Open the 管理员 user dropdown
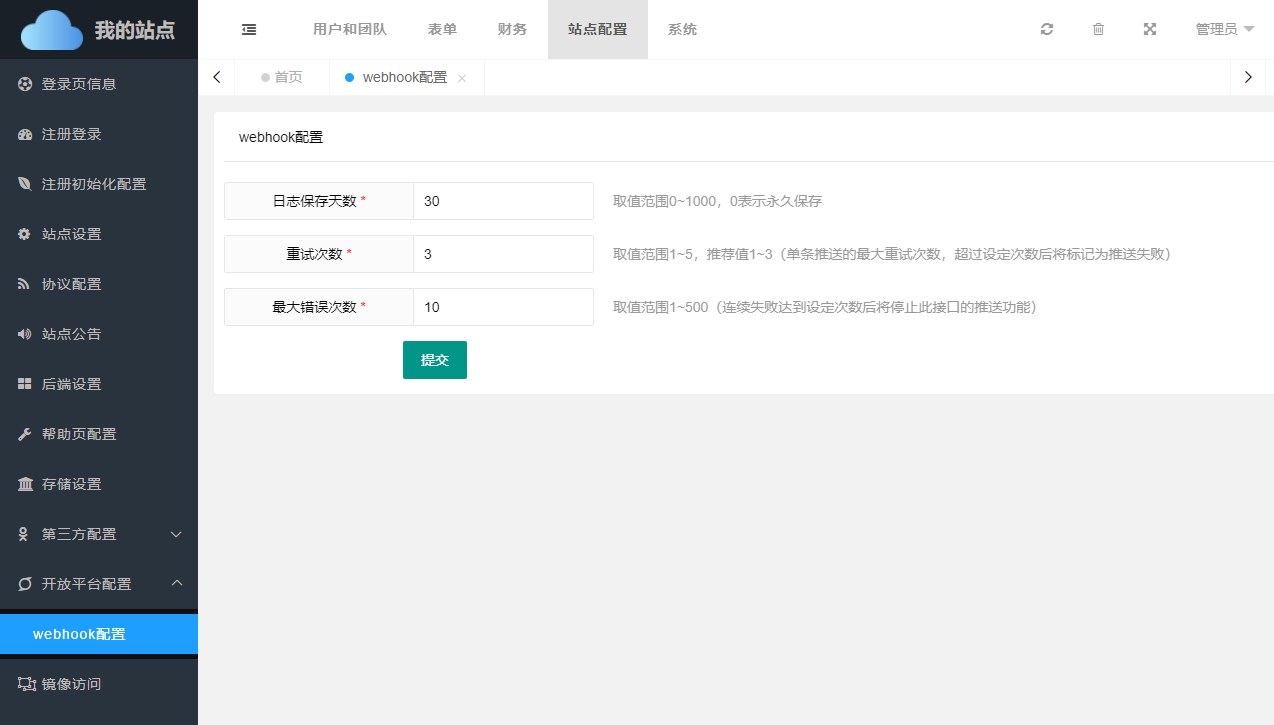The image size is (1274, 725). (x=1224, y=30)
